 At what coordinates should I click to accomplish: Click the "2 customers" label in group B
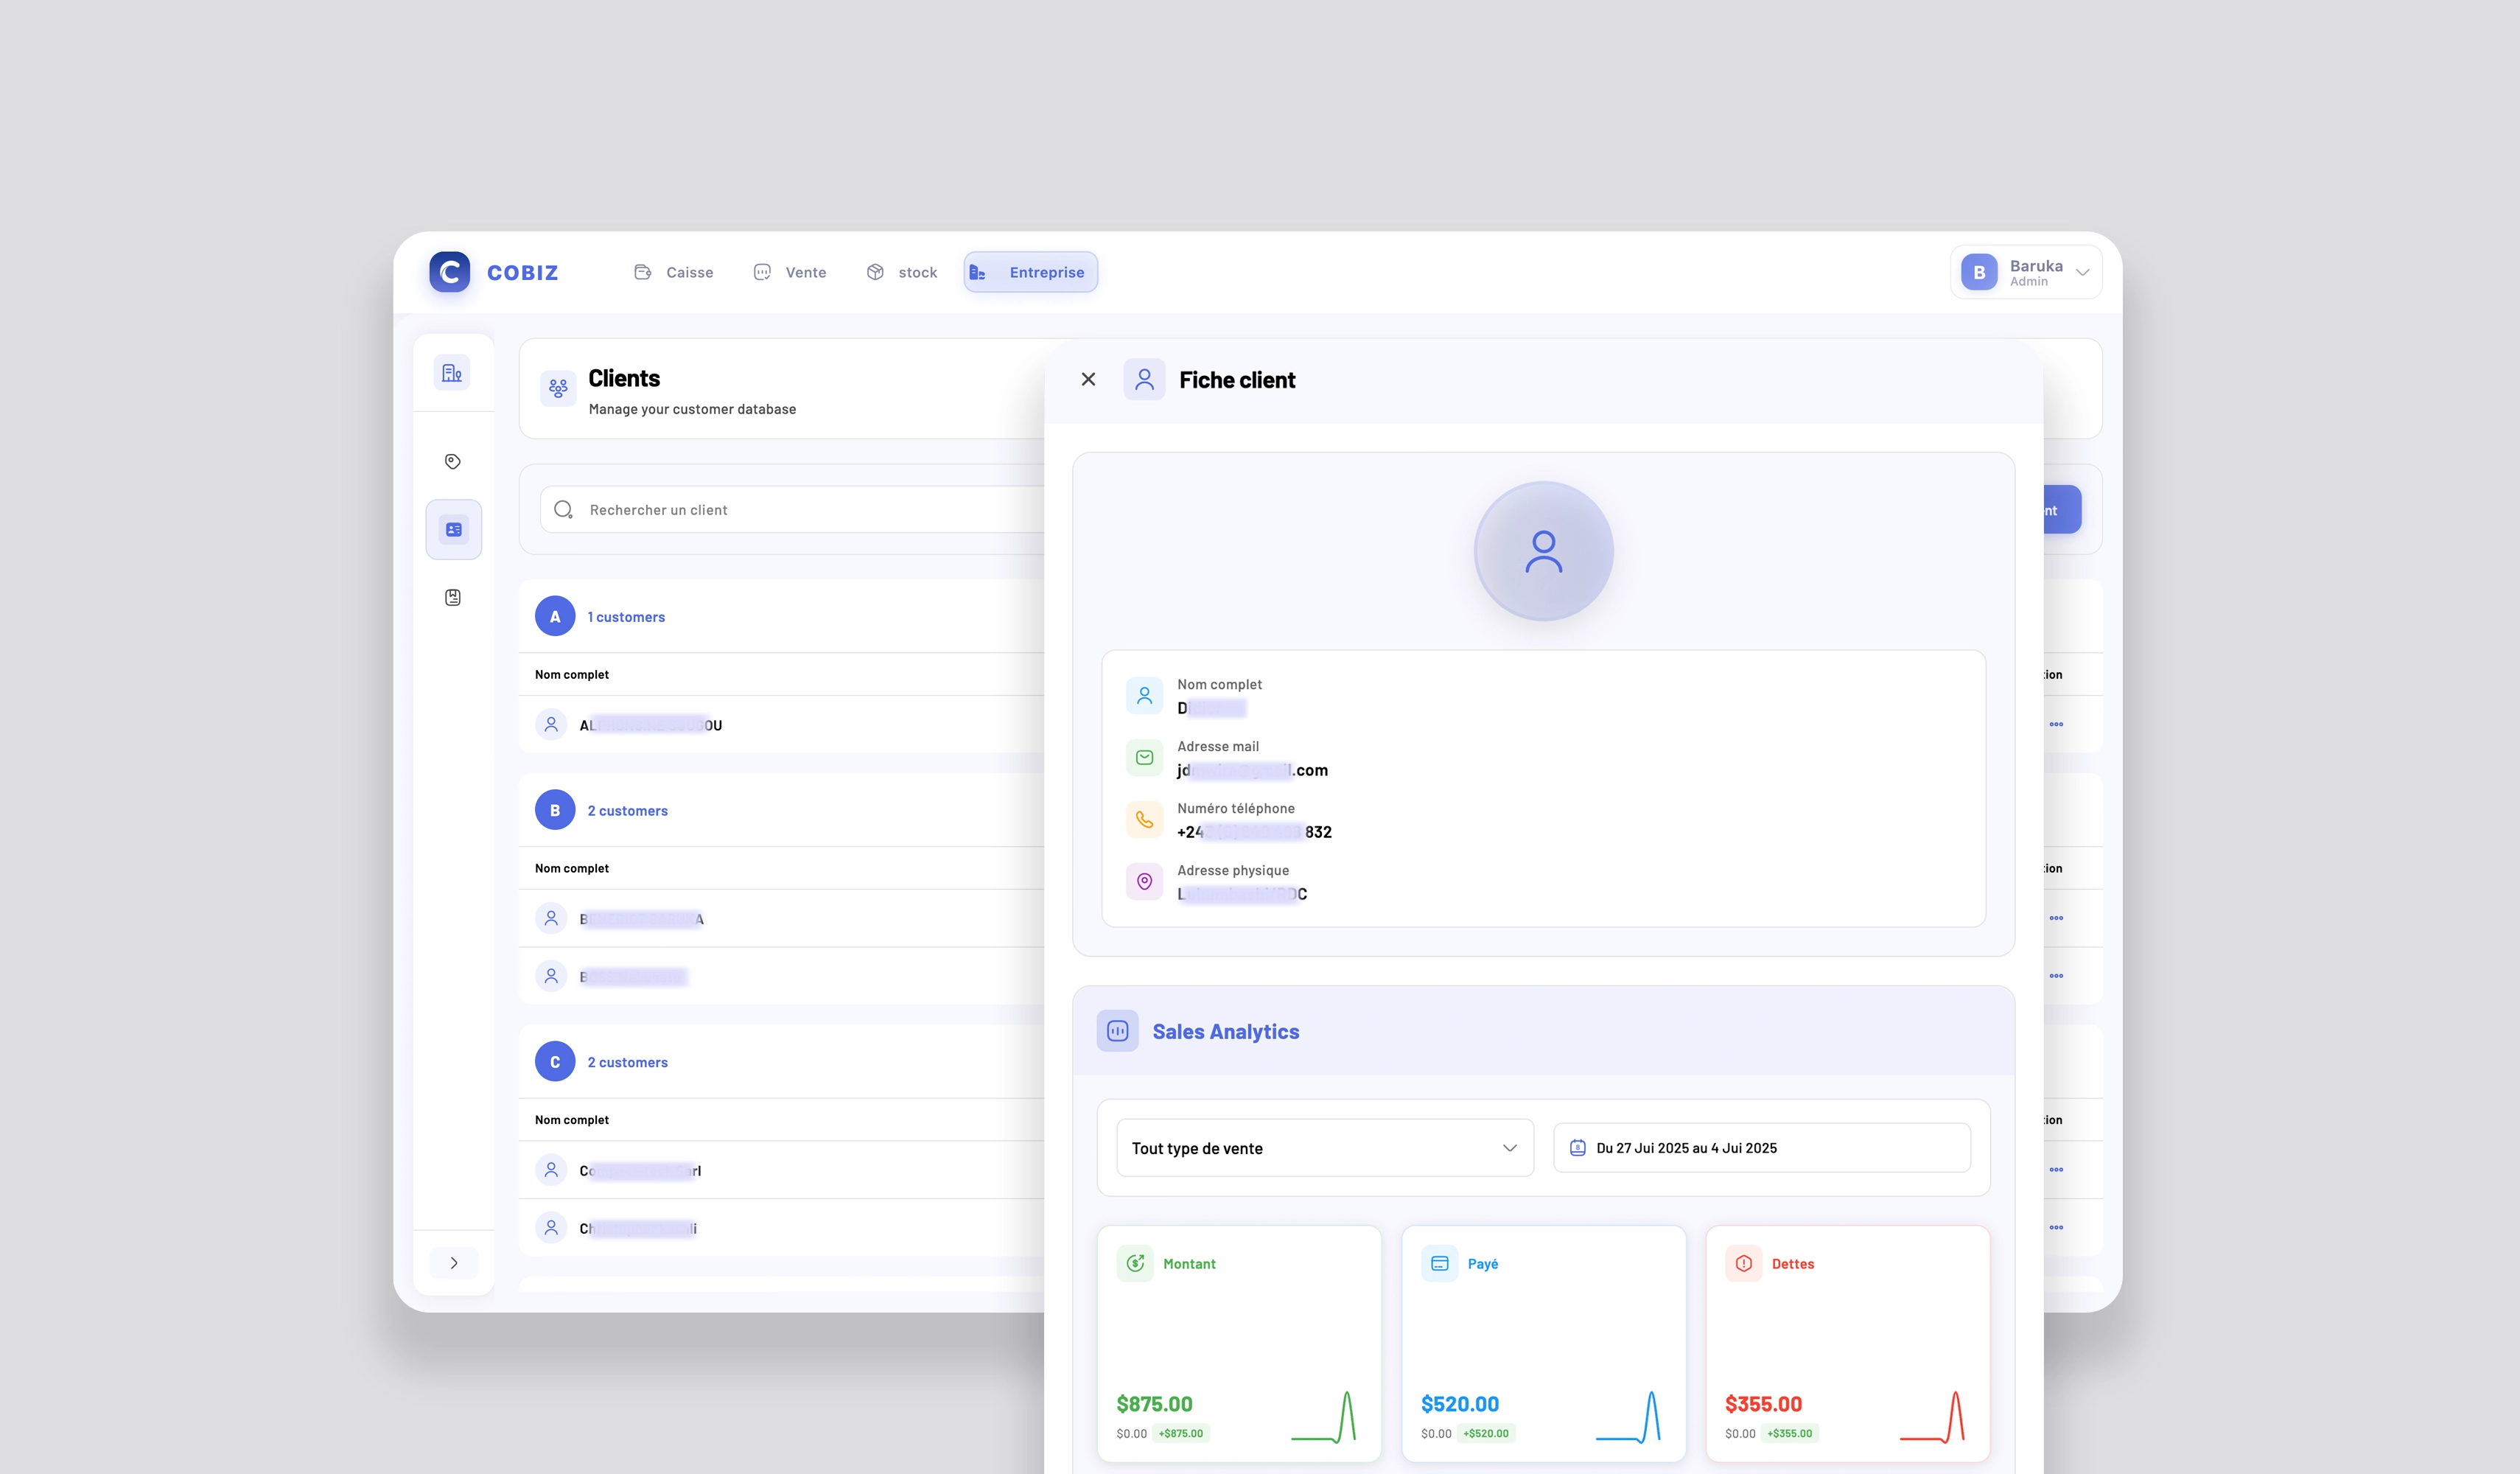(627, 811)
